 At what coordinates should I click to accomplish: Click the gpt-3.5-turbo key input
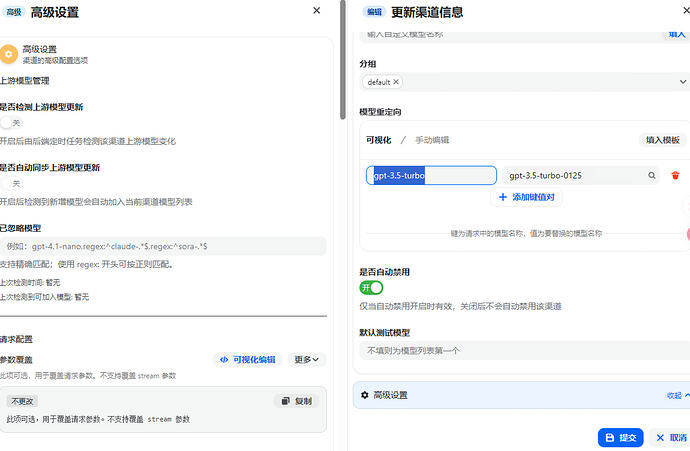431,176
